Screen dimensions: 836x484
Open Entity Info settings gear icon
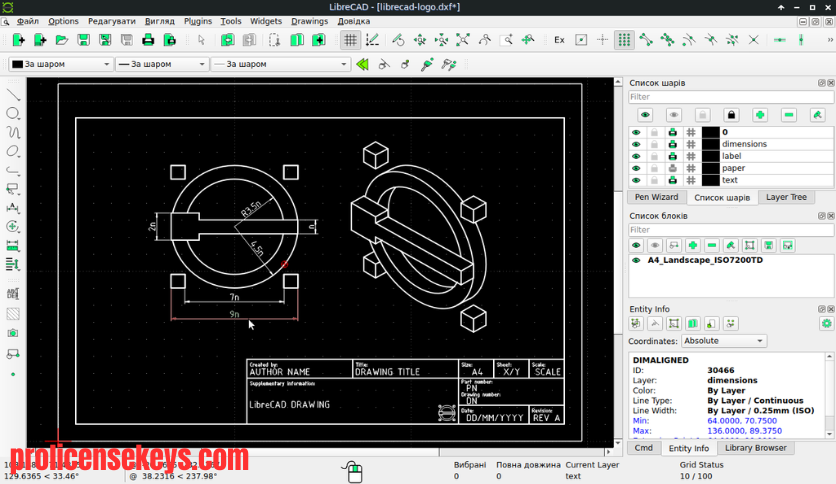(x=826, y=324)
